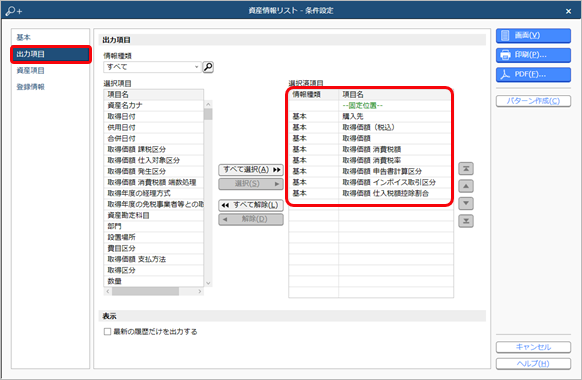Image resolution: width=582 pixels, height=380 pixels.
Task: Select 取得価額 課税区分 in the left list
Action: tap(154, 149)
